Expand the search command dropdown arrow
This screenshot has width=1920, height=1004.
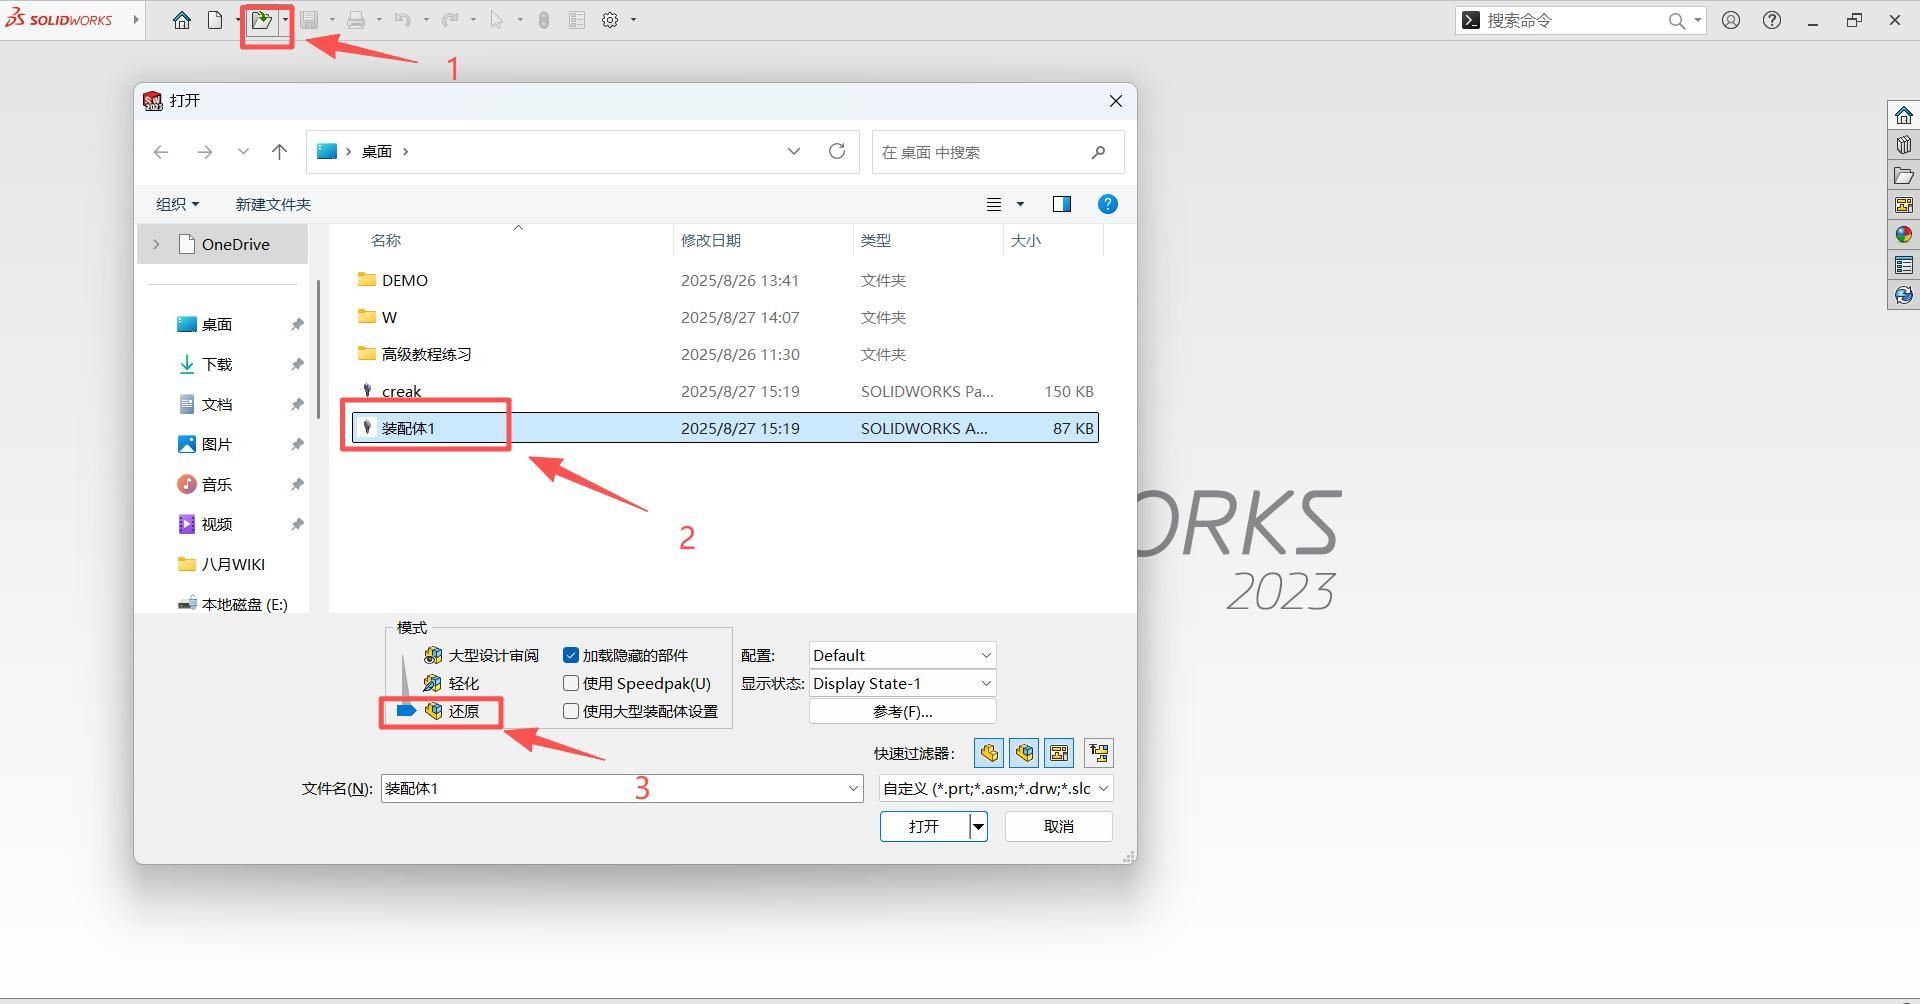click(x=1698, y=20)
